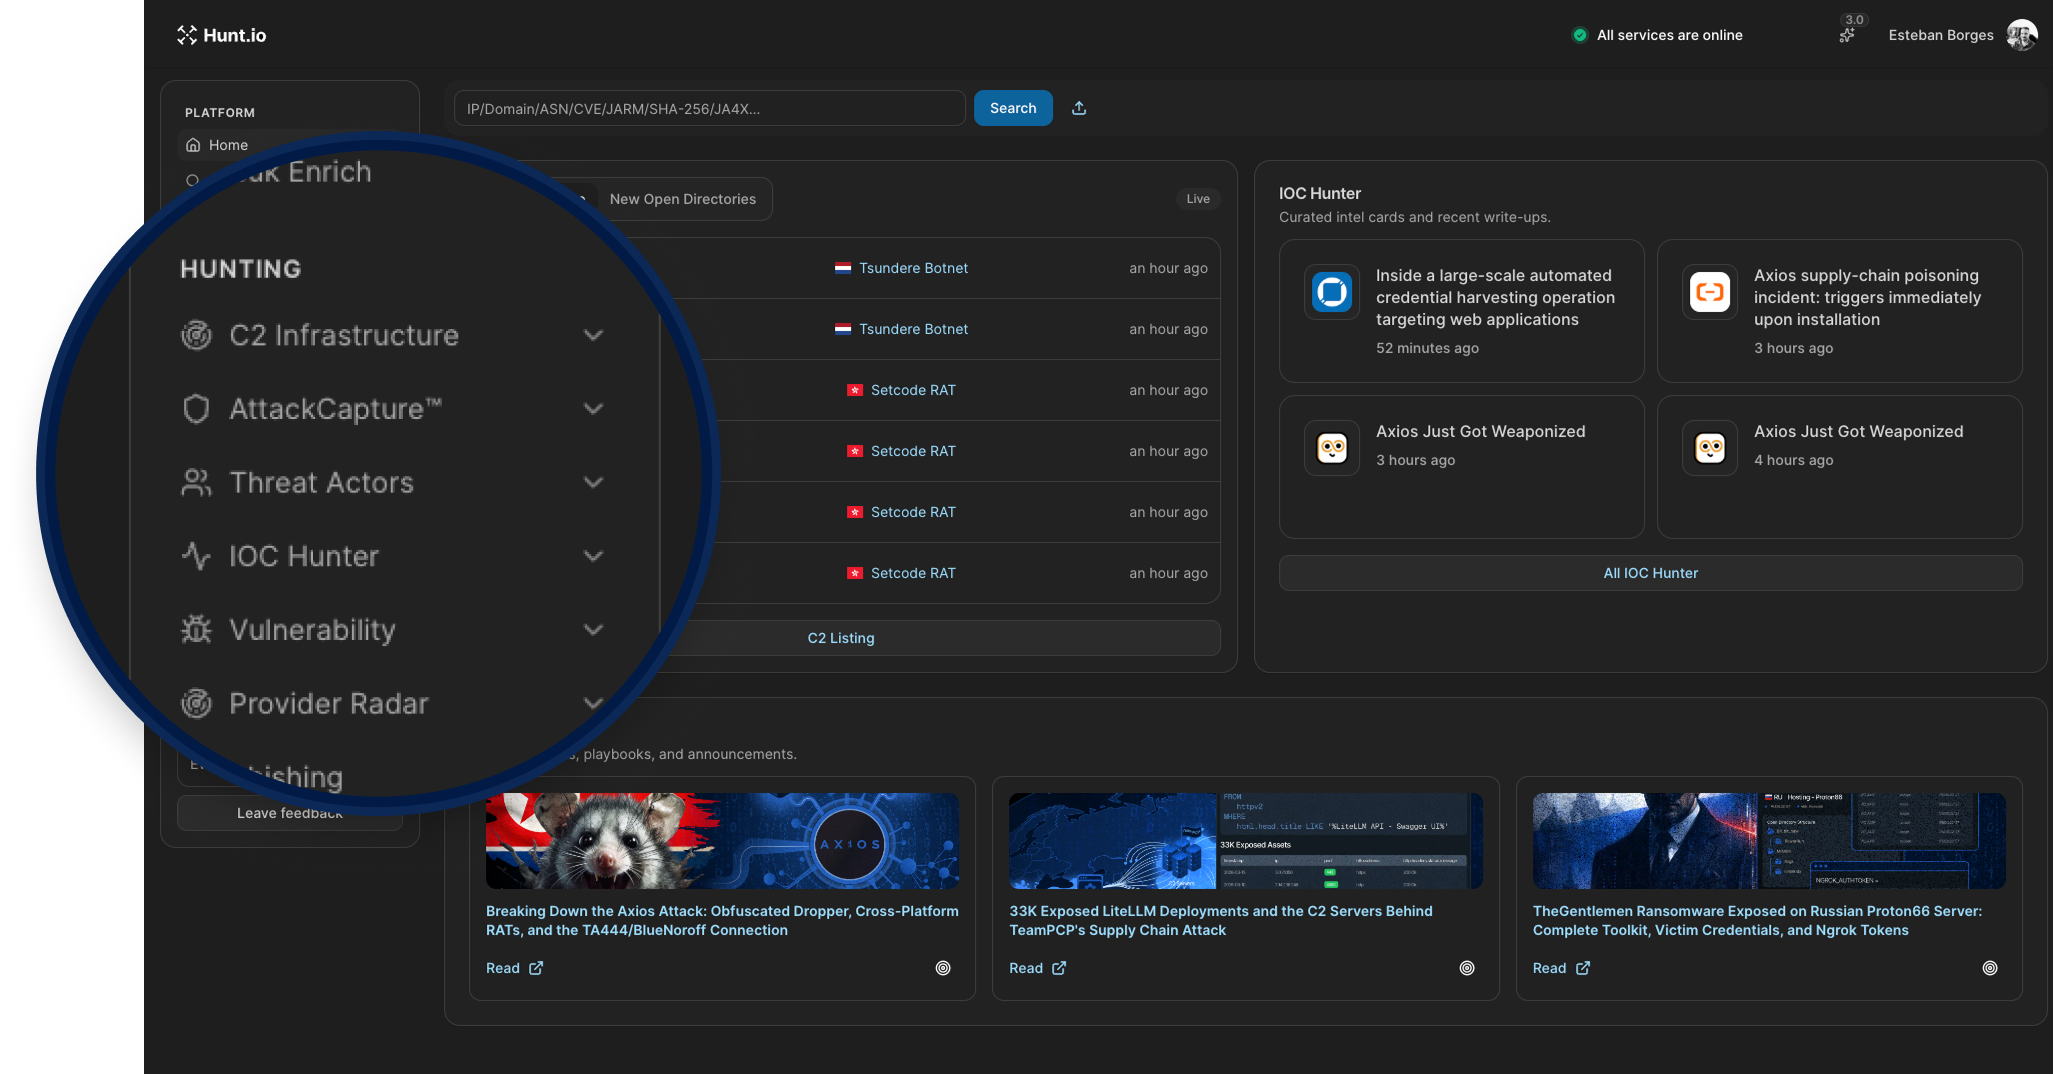Click the upload icon beside Search
Viewport: 2054px width, 1074px height.
[1079, 108]
